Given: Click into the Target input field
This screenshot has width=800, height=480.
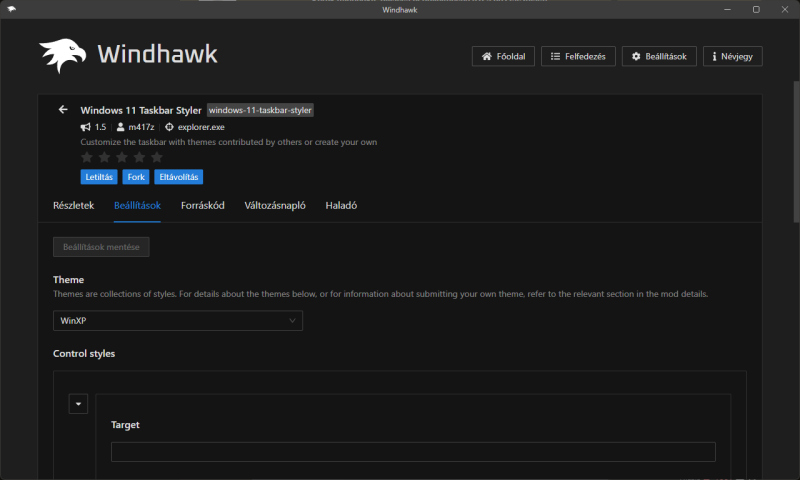Looking at the screenshot, I should coord(413,452).
